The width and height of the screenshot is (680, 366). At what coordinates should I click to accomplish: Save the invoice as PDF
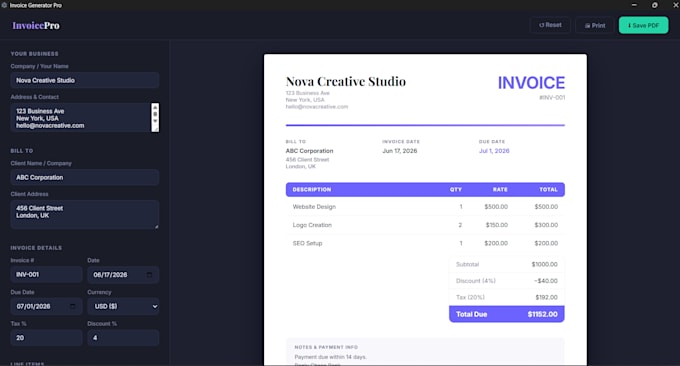(x=643, y=25)
